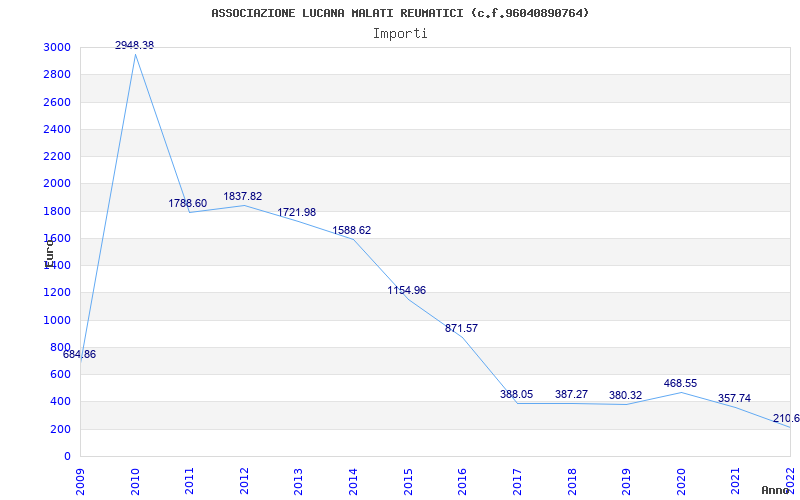This screenshot has width=800, height=500.
Task: Select the 2948.38 data label
Action: (x=134, y=45)
